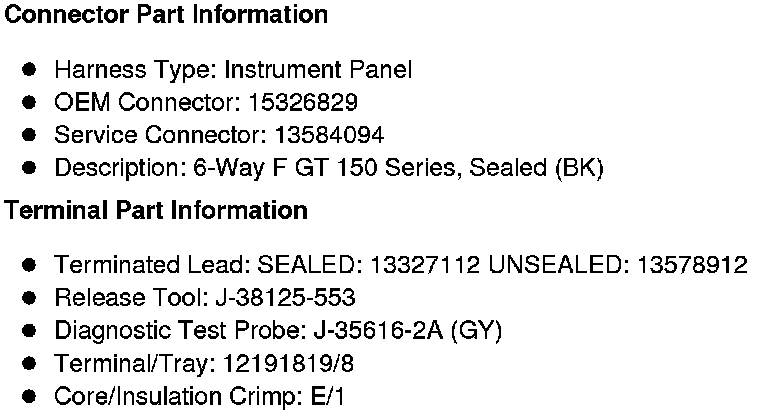
Task: Click the Connector Part Information heading
Action: (166, 16)
